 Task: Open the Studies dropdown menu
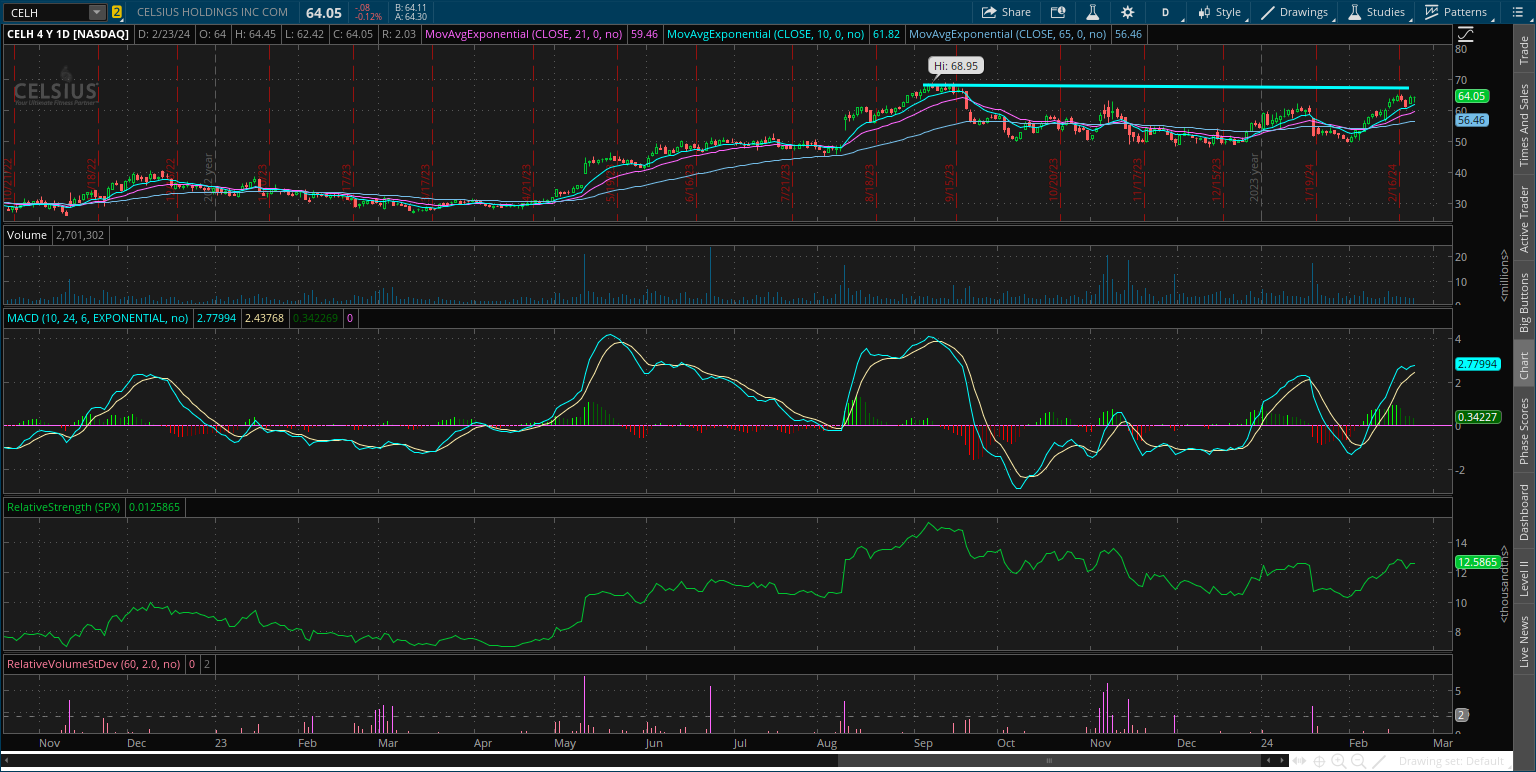click(x=1376, y=12)
